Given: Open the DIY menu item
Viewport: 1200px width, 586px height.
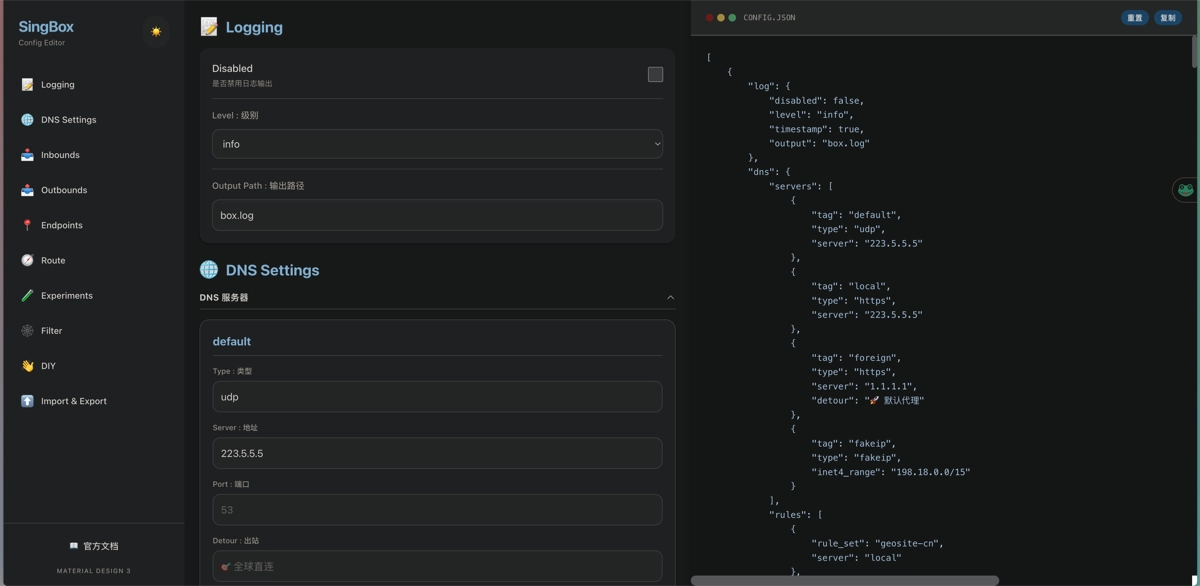Looking at the screenshot, I should click(48, 366).
